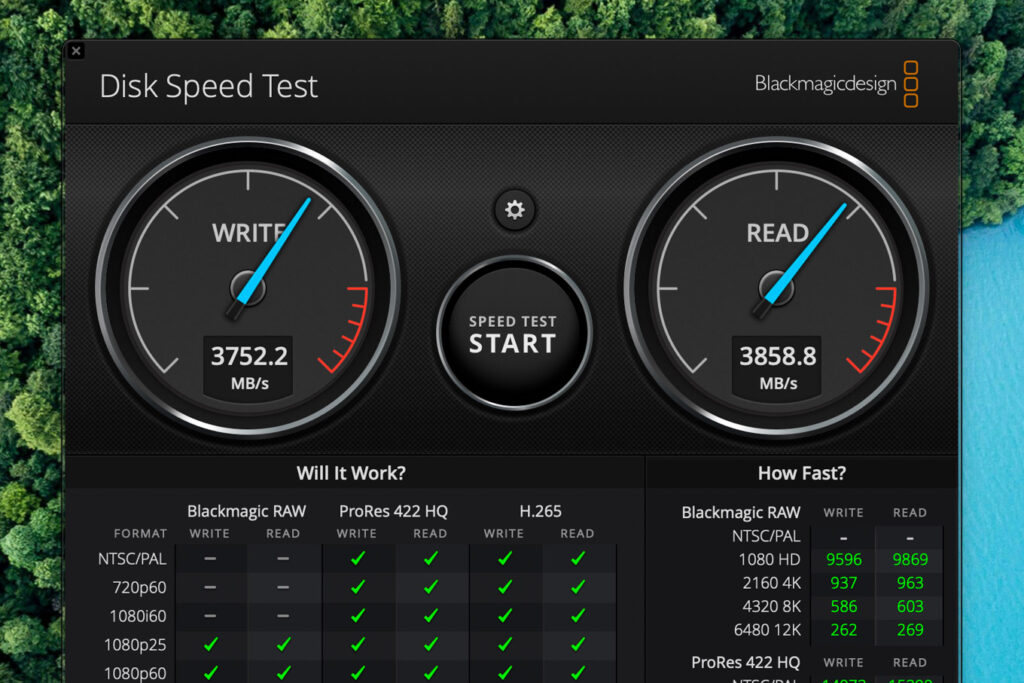
Task: Click the 1080p25 format row label
Action: click(135, 645)
